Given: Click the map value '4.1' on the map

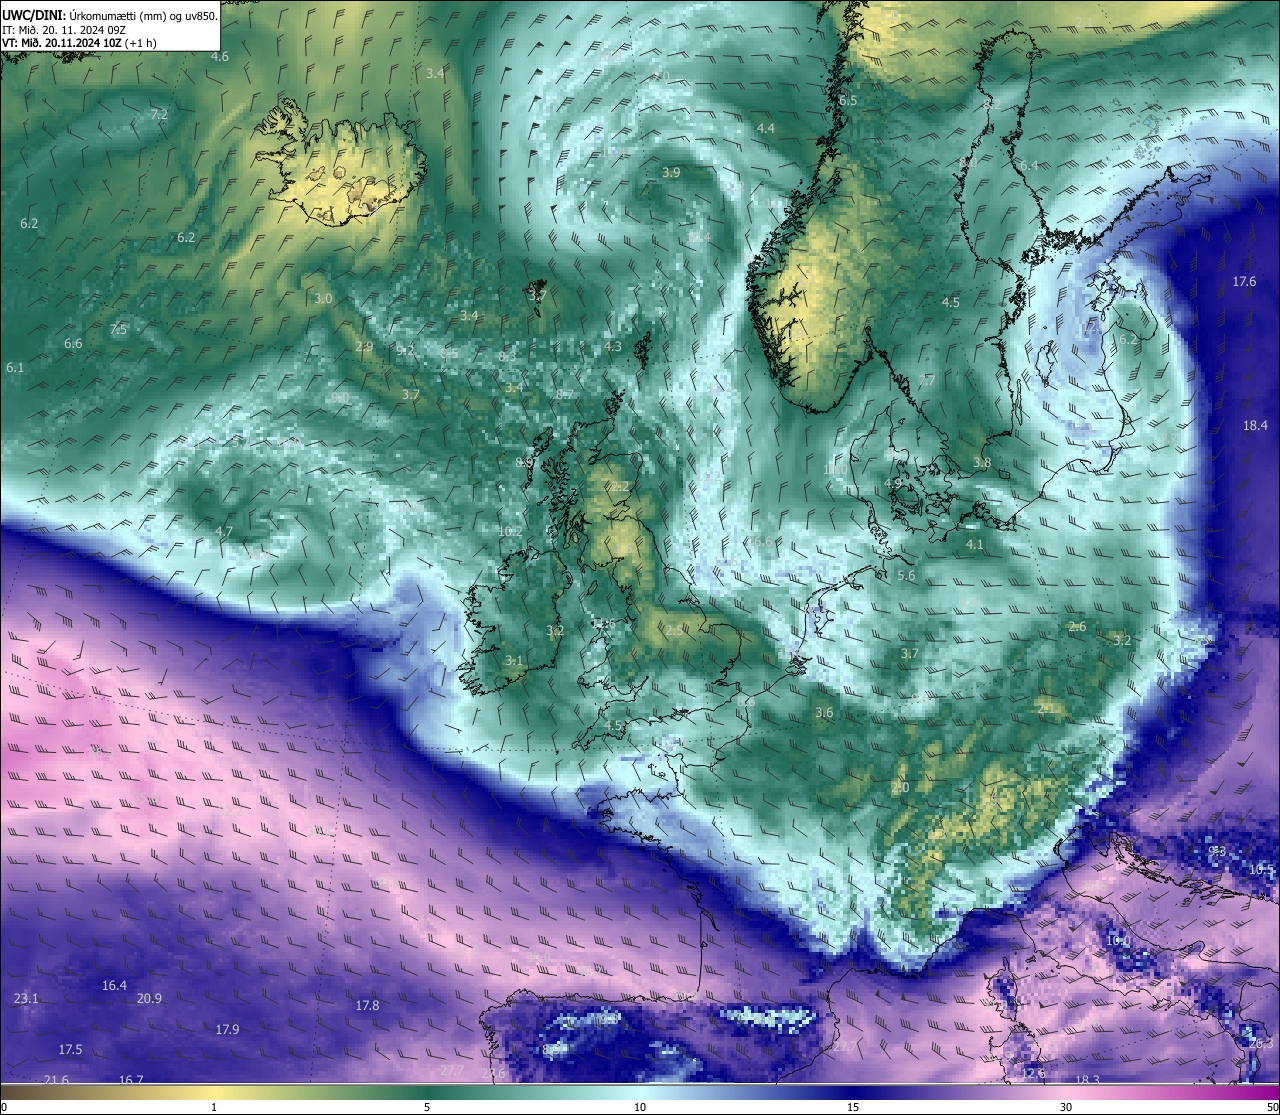Looking at the screenshot, I should pyautogui.click(x=975, y=545).
